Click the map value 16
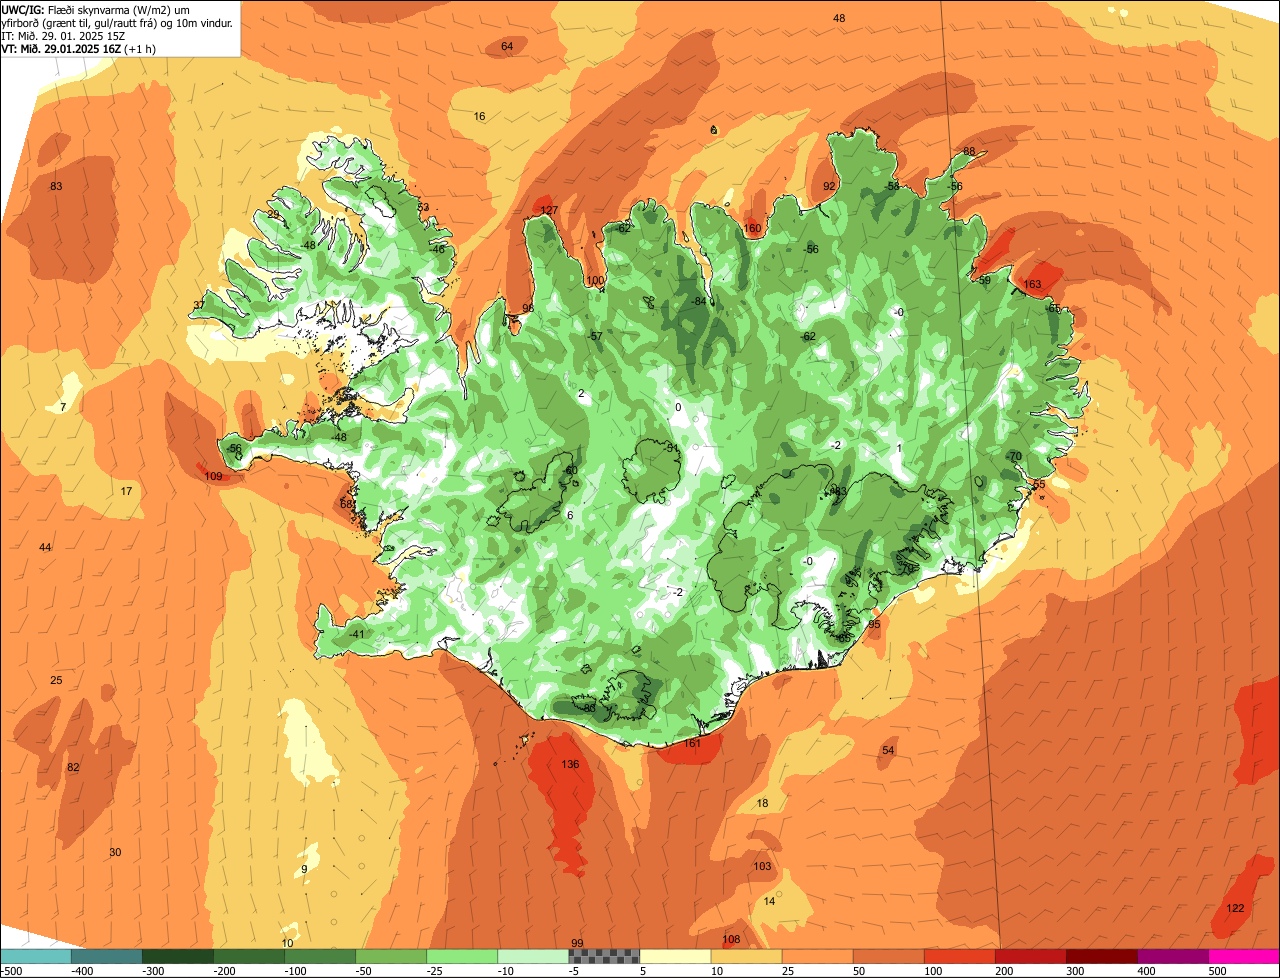The width and height of the screenshot is (1280, 978). click(x=479, y=116)
